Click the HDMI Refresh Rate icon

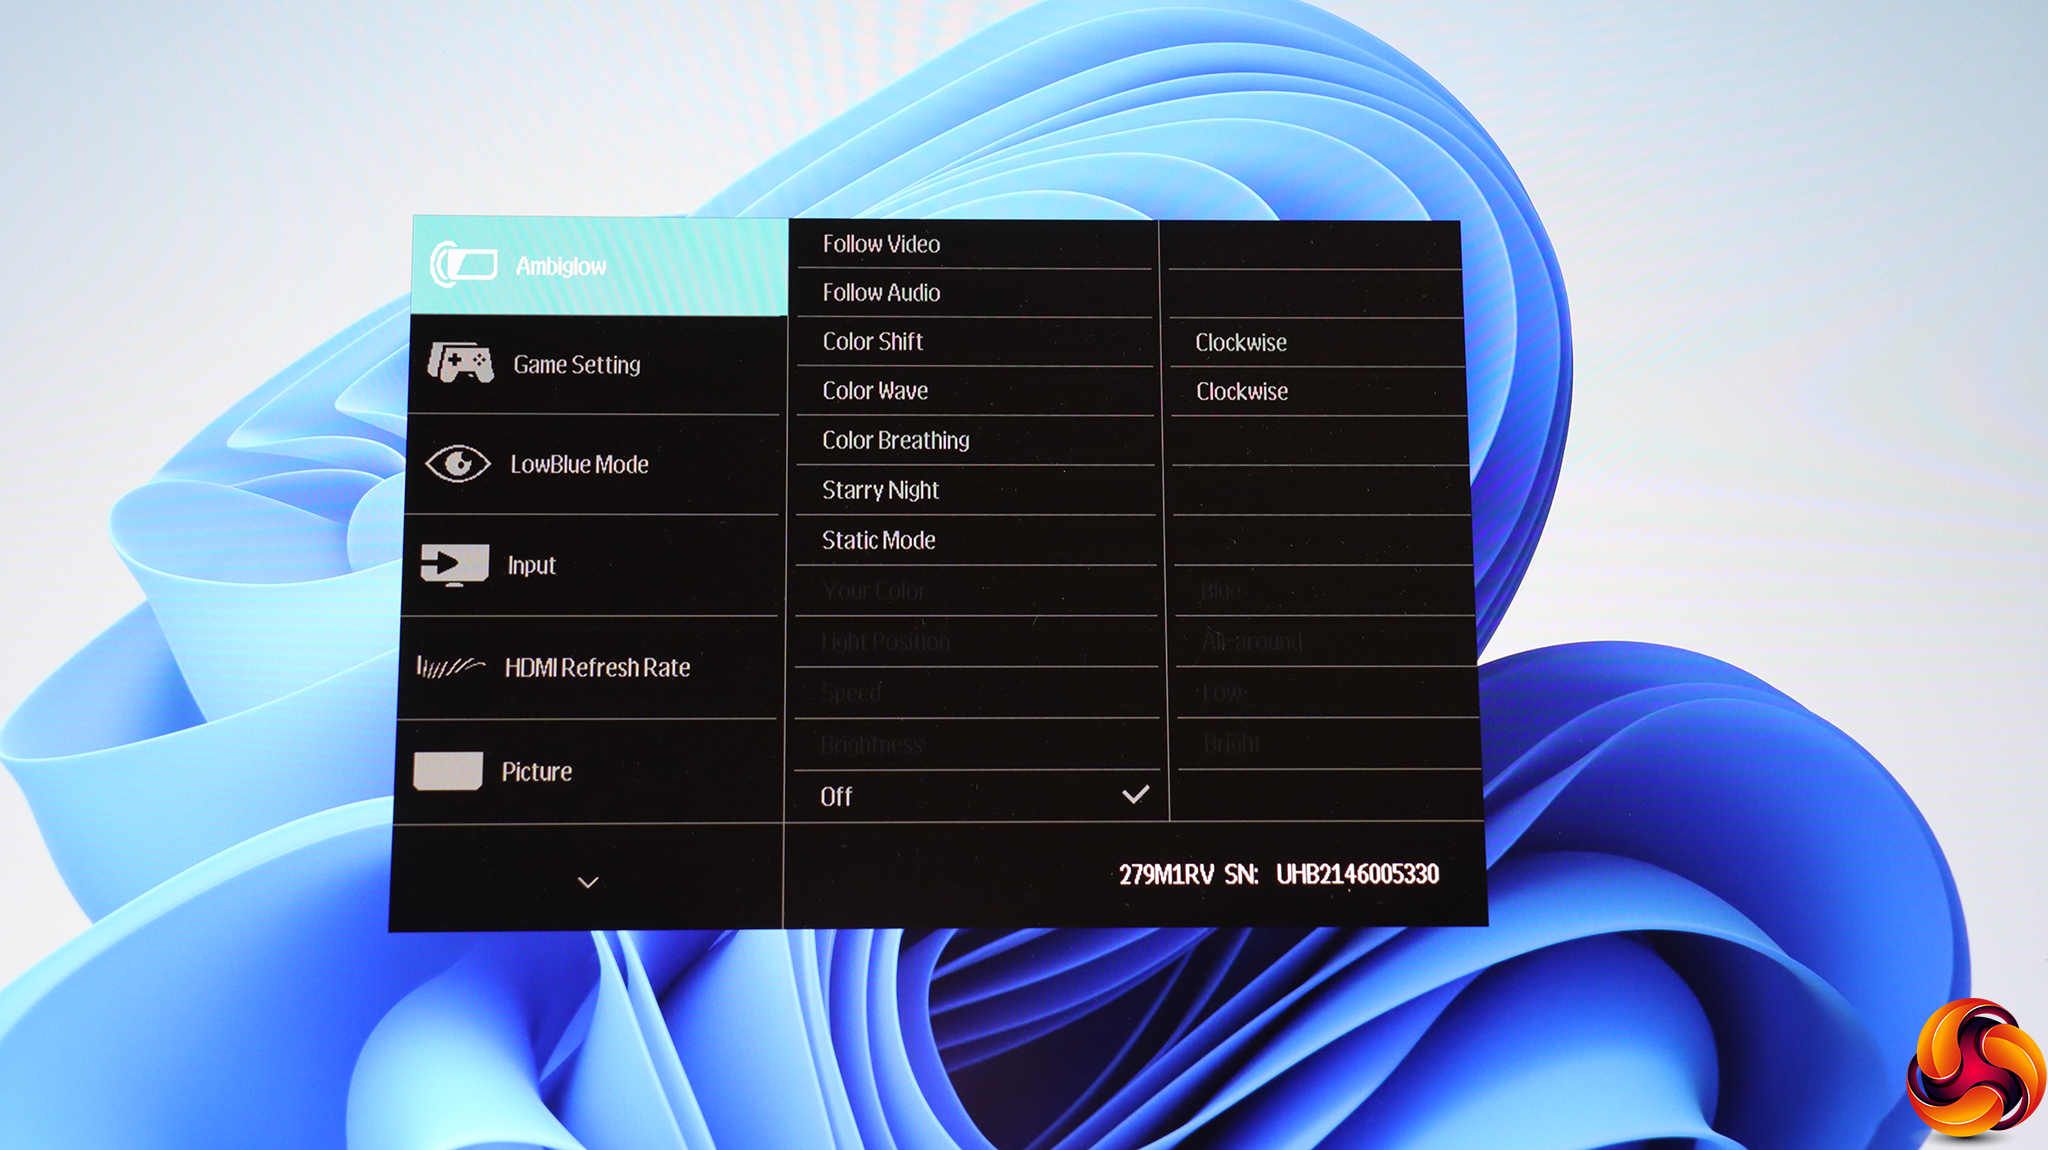coord(450,666)
